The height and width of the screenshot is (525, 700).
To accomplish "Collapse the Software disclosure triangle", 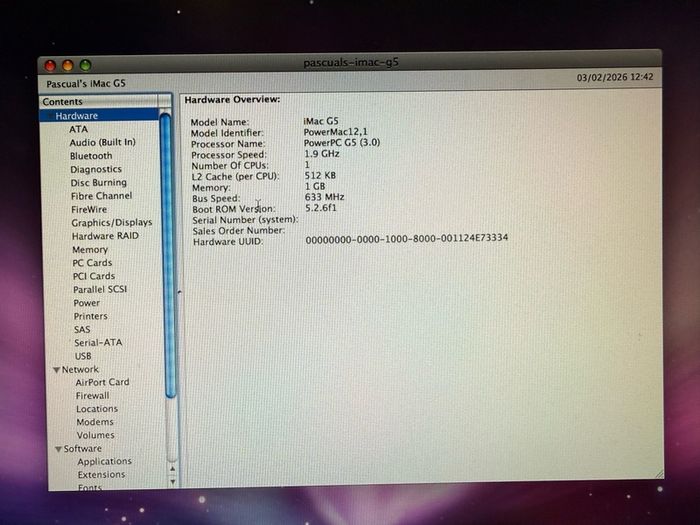I will 58,449.
